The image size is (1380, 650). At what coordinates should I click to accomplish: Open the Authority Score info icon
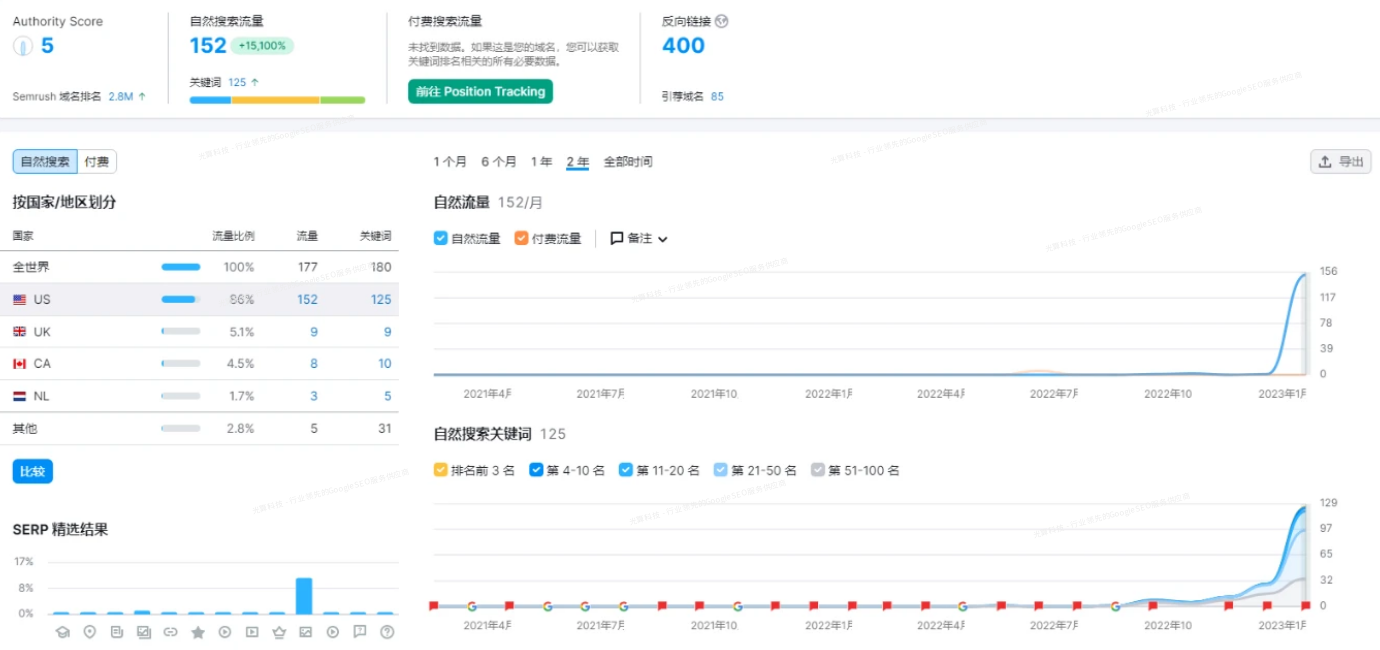22,45
